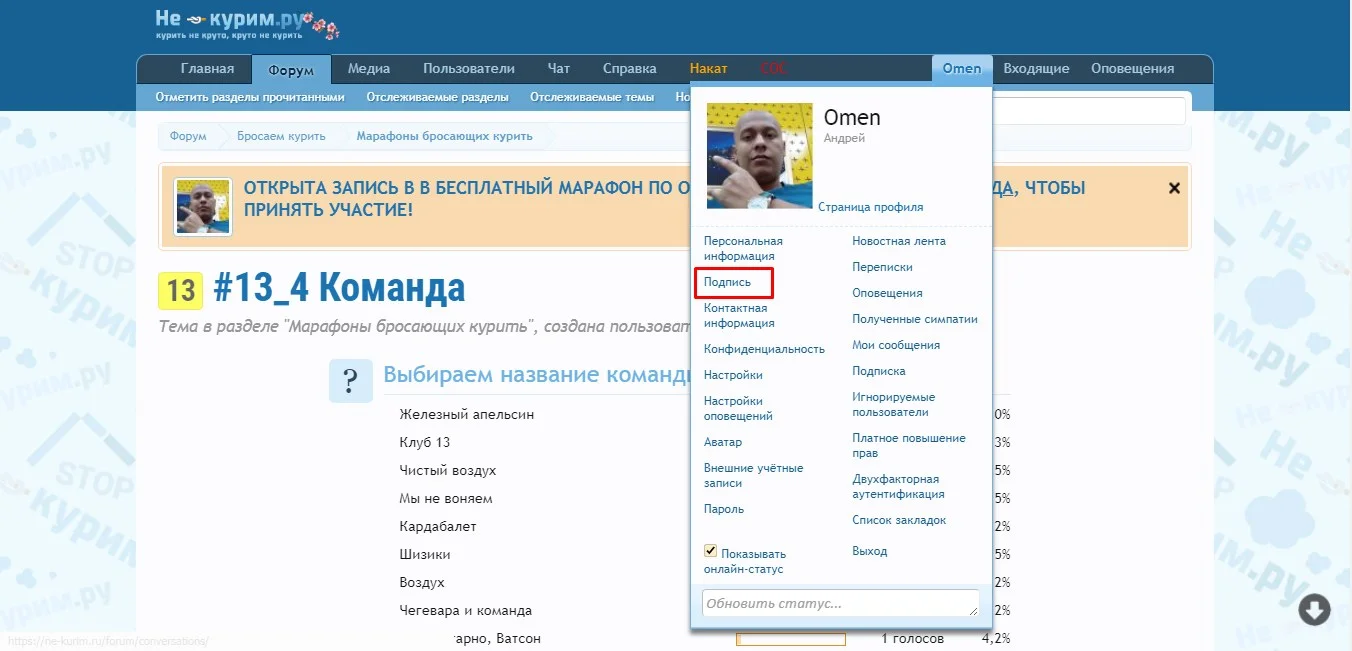
Task: Click the avatar thumbnail in the notice banner
Action: (x=203, y=207)
